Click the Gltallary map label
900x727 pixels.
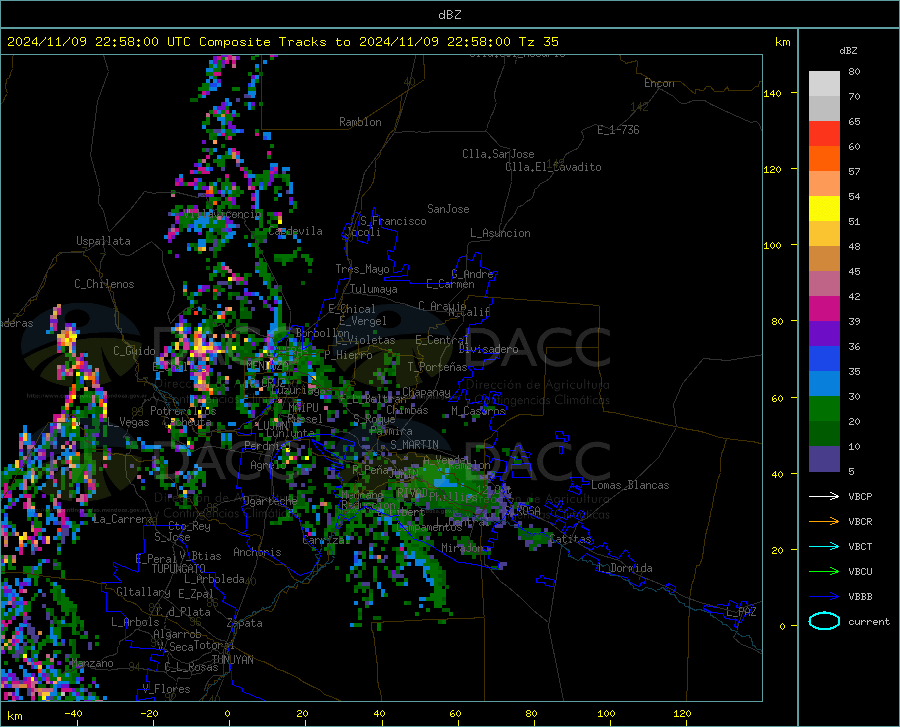[143, 592]
